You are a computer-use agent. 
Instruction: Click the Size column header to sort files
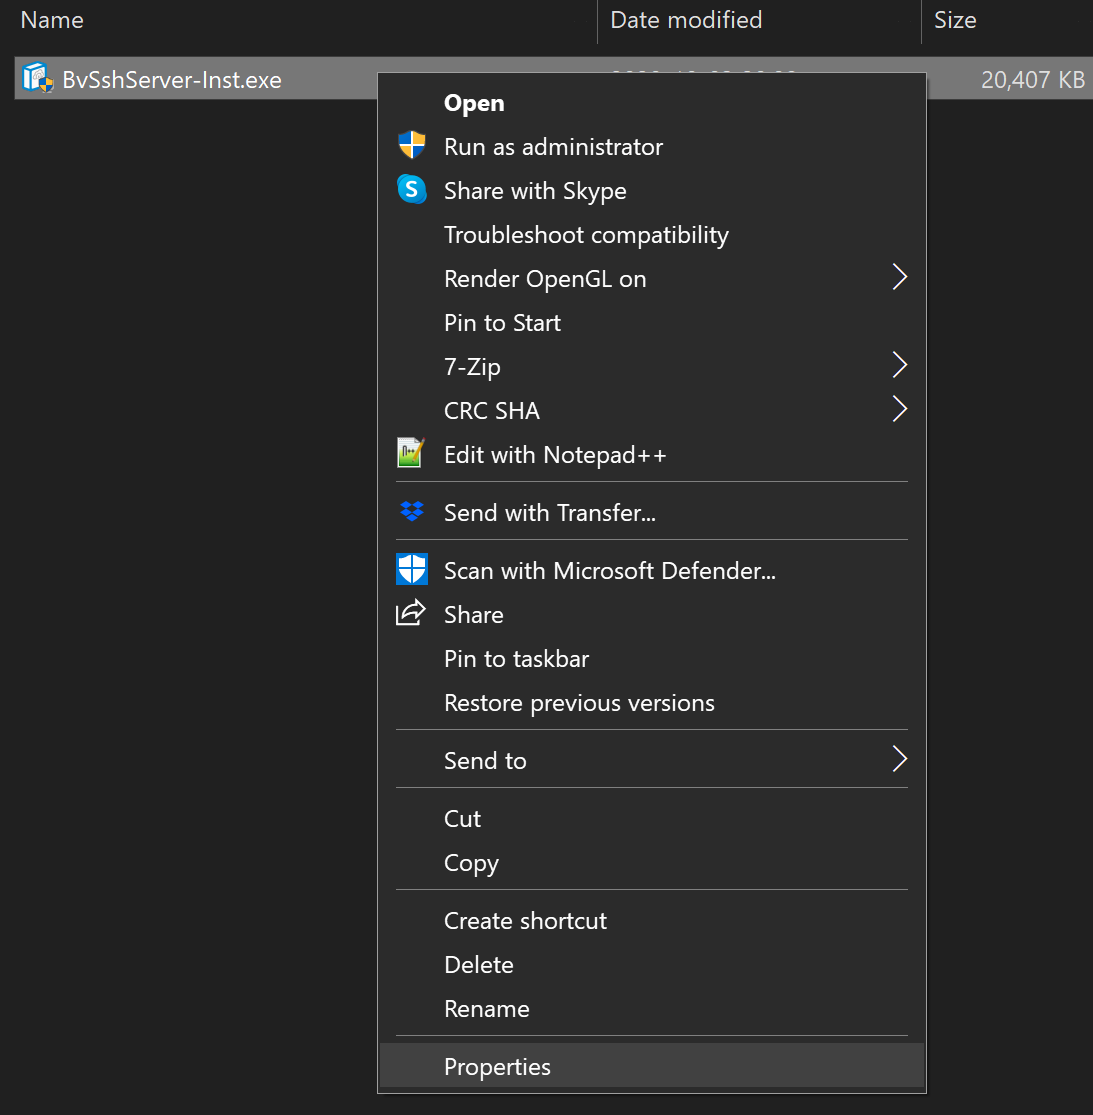coord(955,20)
